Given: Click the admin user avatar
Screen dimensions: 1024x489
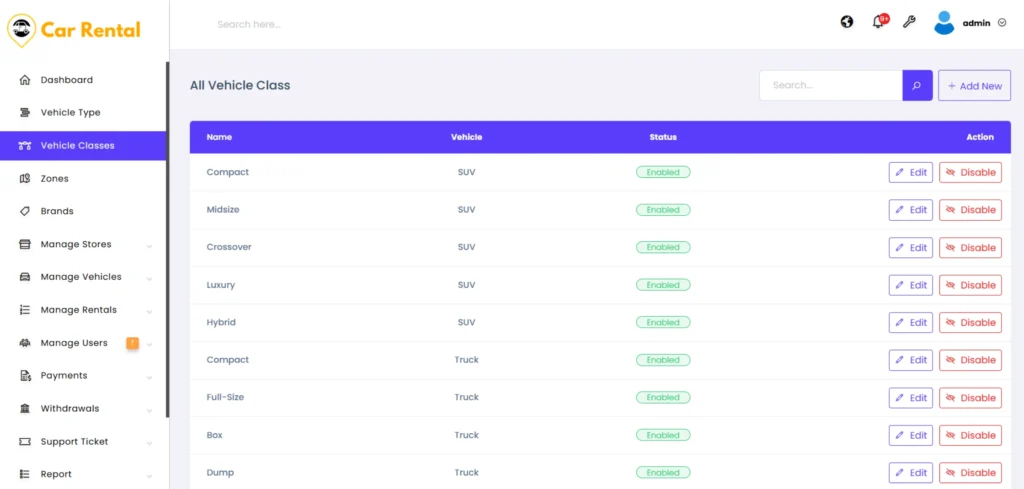Looking at the screenshot, I should [944, 23].
